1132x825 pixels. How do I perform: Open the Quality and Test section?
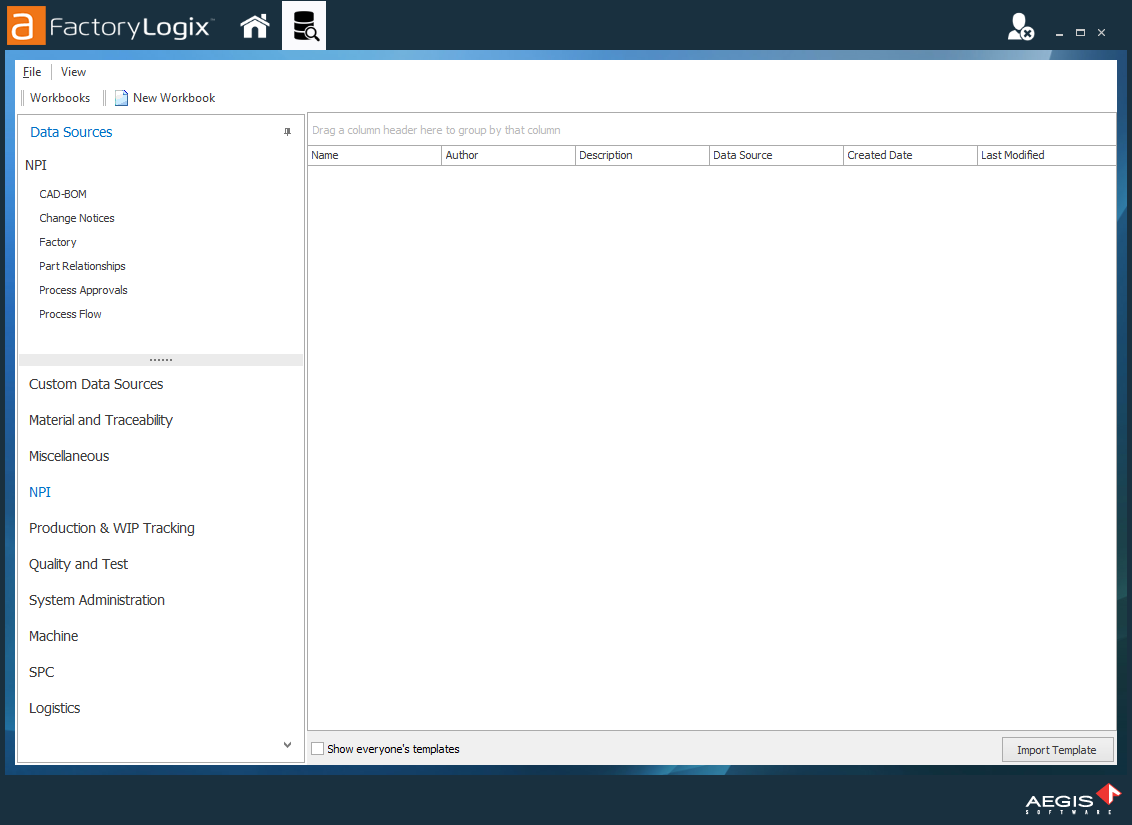click(x=78, y=563)
